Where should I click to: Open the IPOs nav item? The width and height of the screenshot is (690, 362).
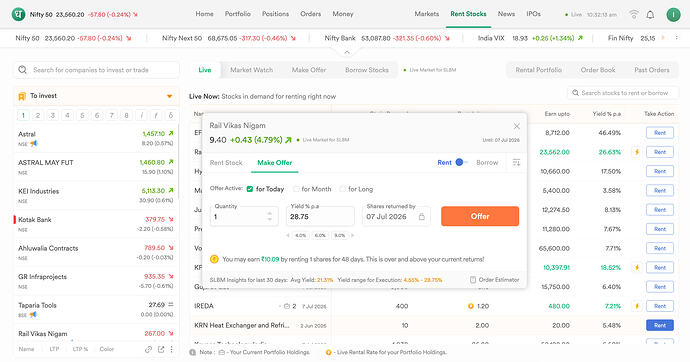tap(533, 14)
